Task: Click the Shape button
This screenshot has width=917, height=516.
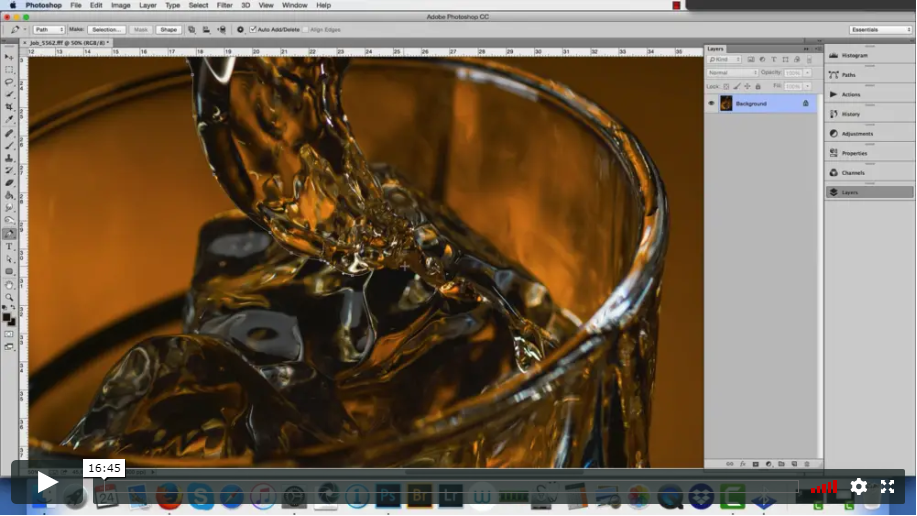Action: tap(168, 29)
